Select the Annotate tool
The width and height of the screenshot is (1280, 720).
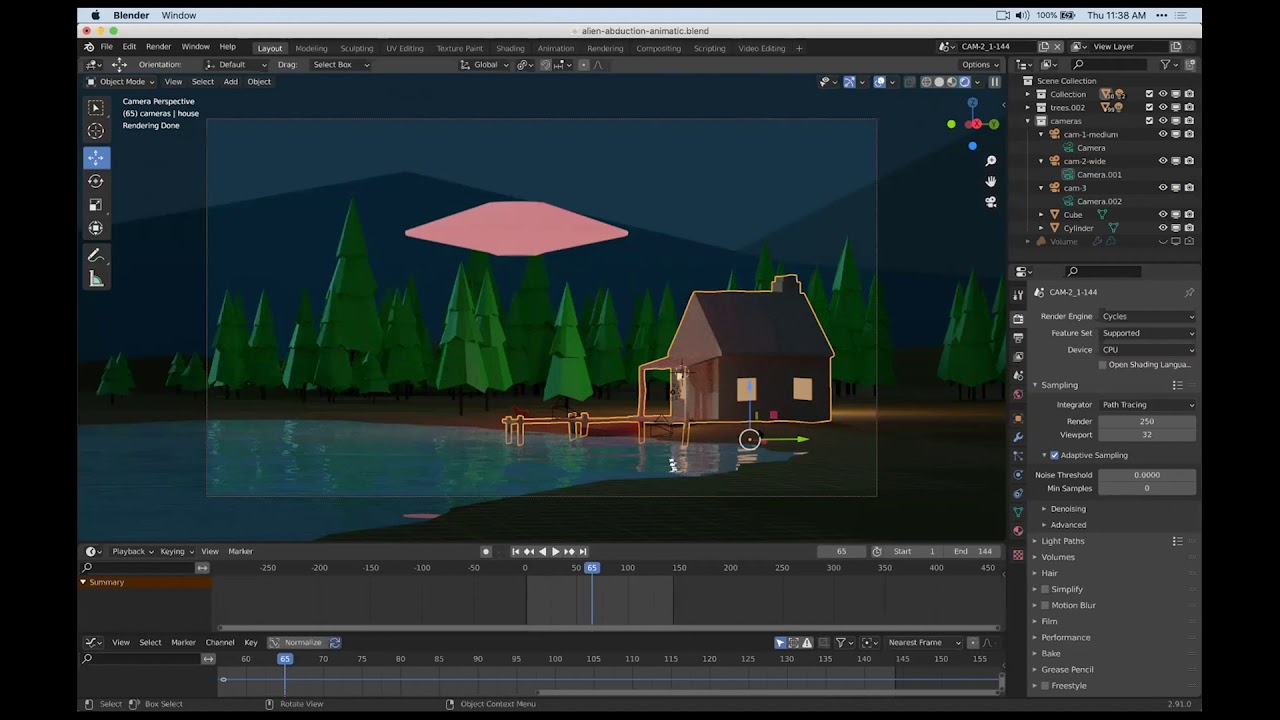coord(96,256)
